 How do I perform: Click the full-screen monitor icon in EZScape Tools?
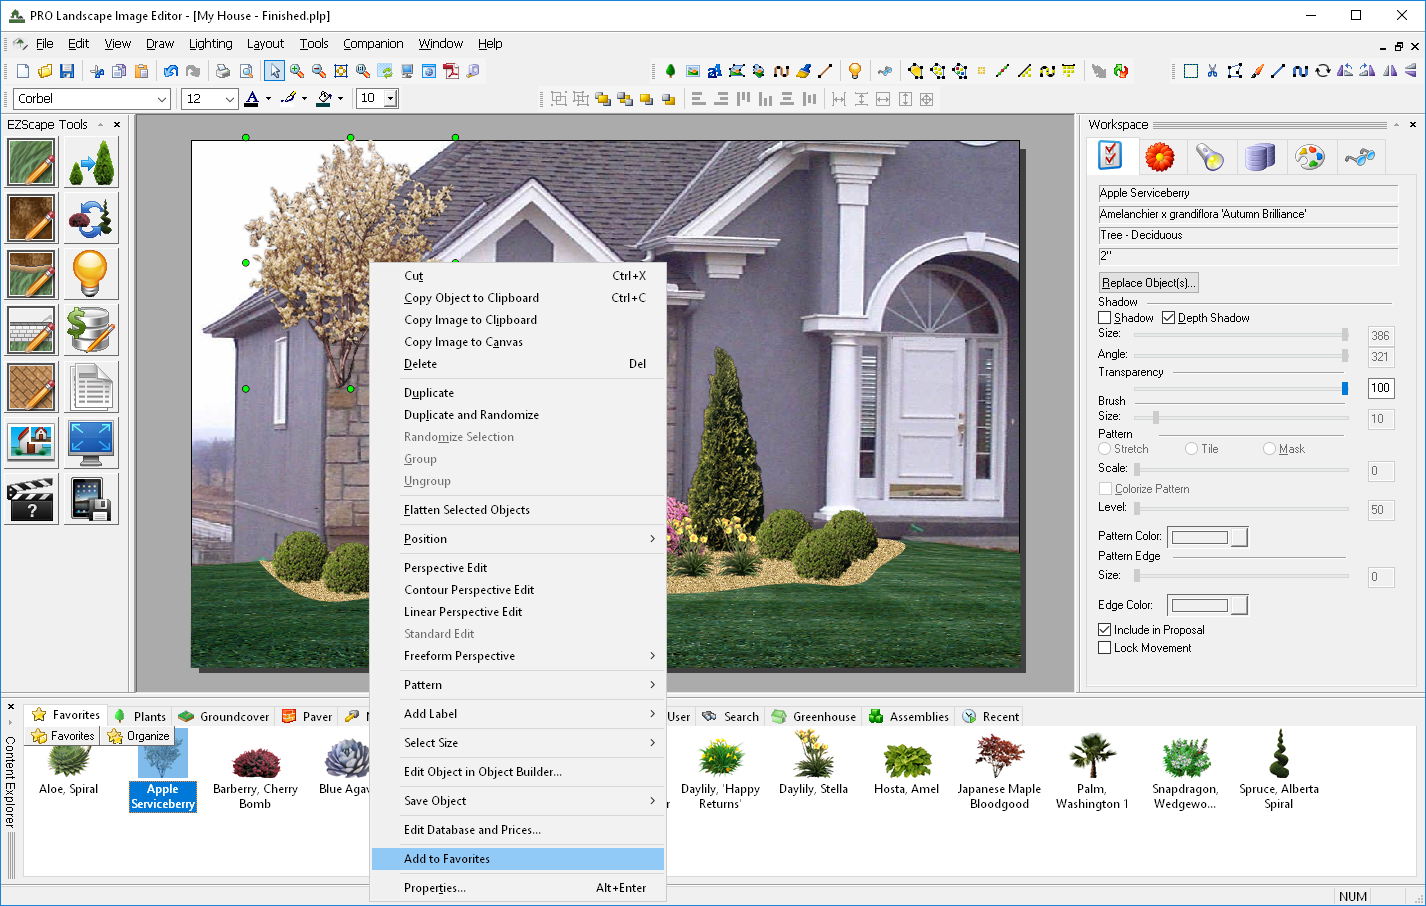tap(90, 442)
